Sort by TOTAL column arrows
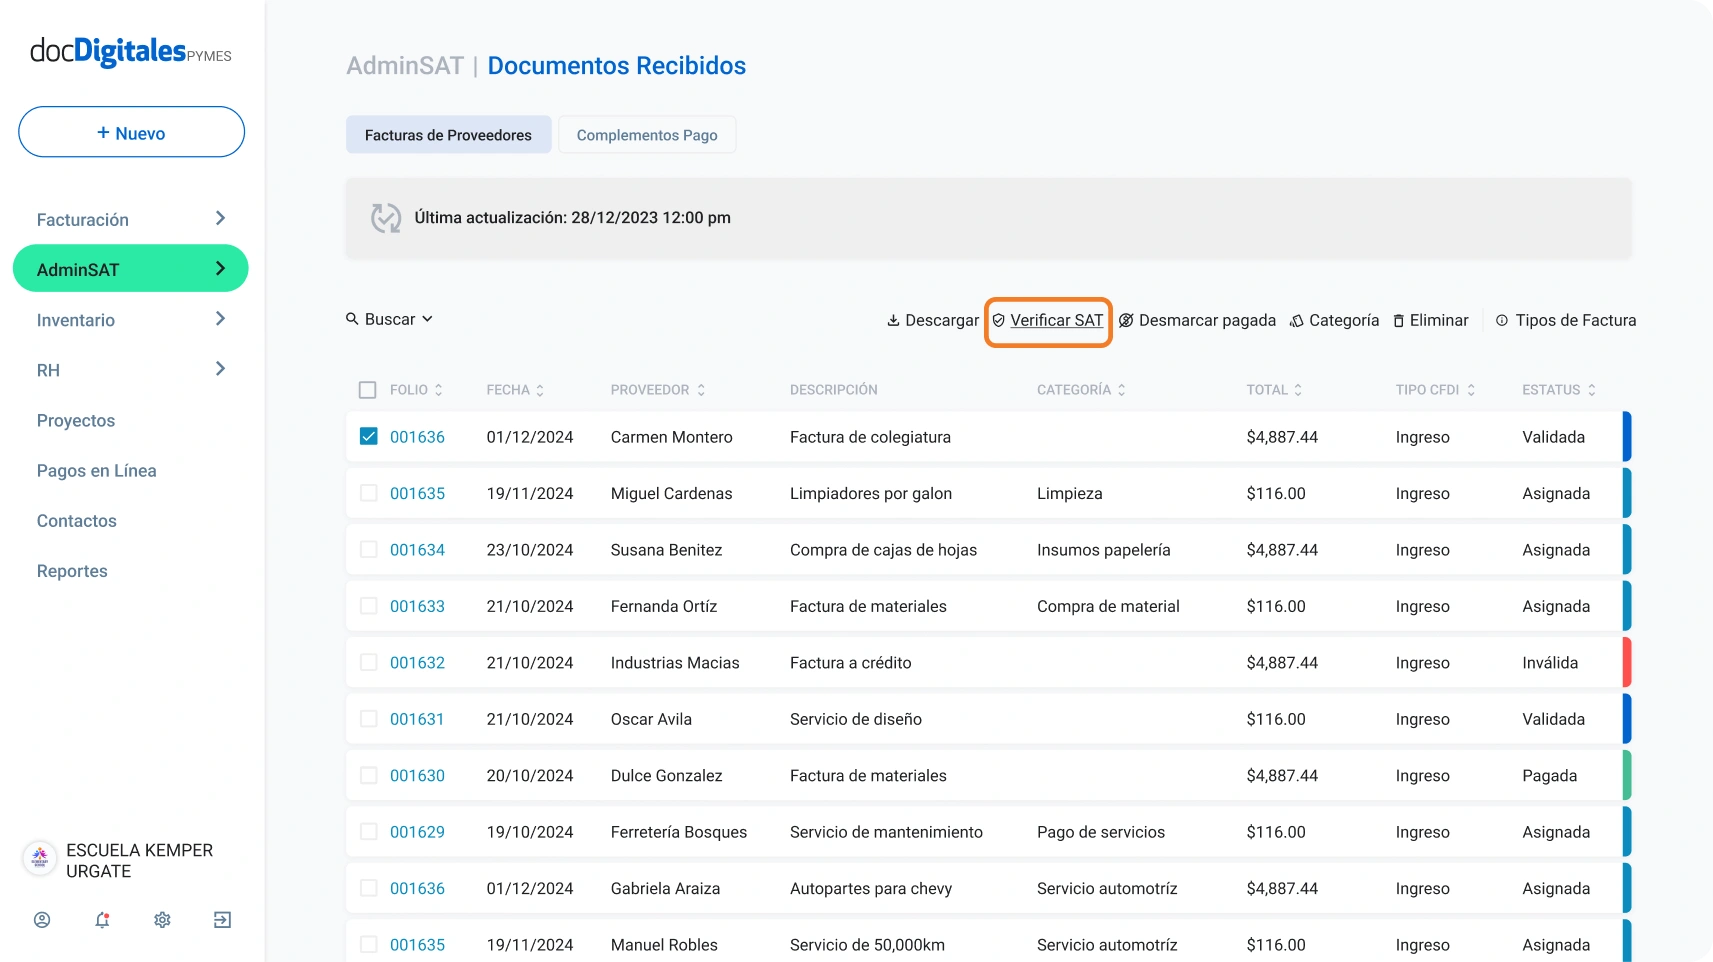The image size is (1713, 962). tap(1298, 390)
